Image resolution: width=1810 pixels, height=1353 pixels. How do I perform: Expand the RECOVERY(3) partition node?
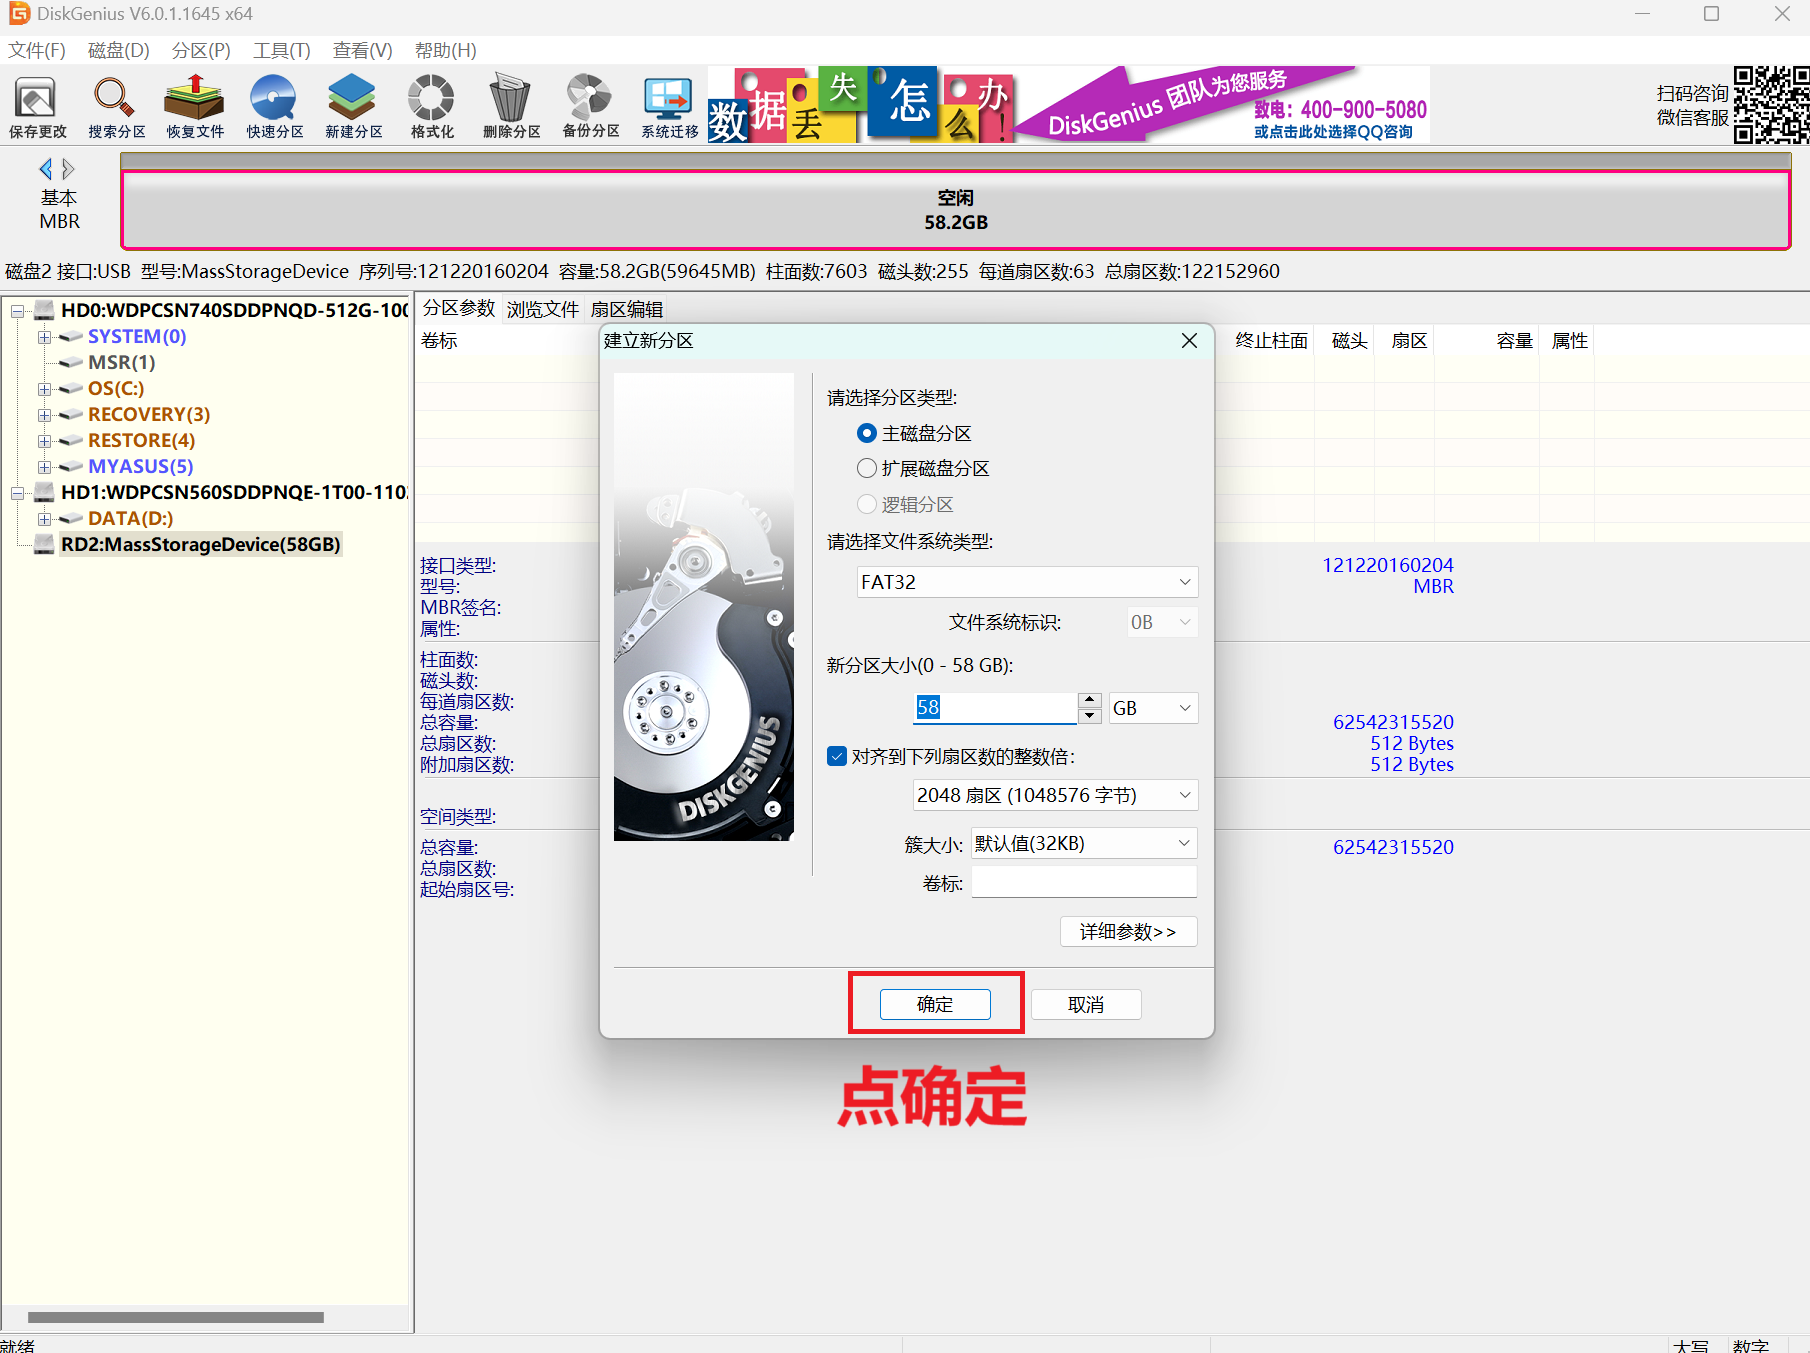click(44, 415)
